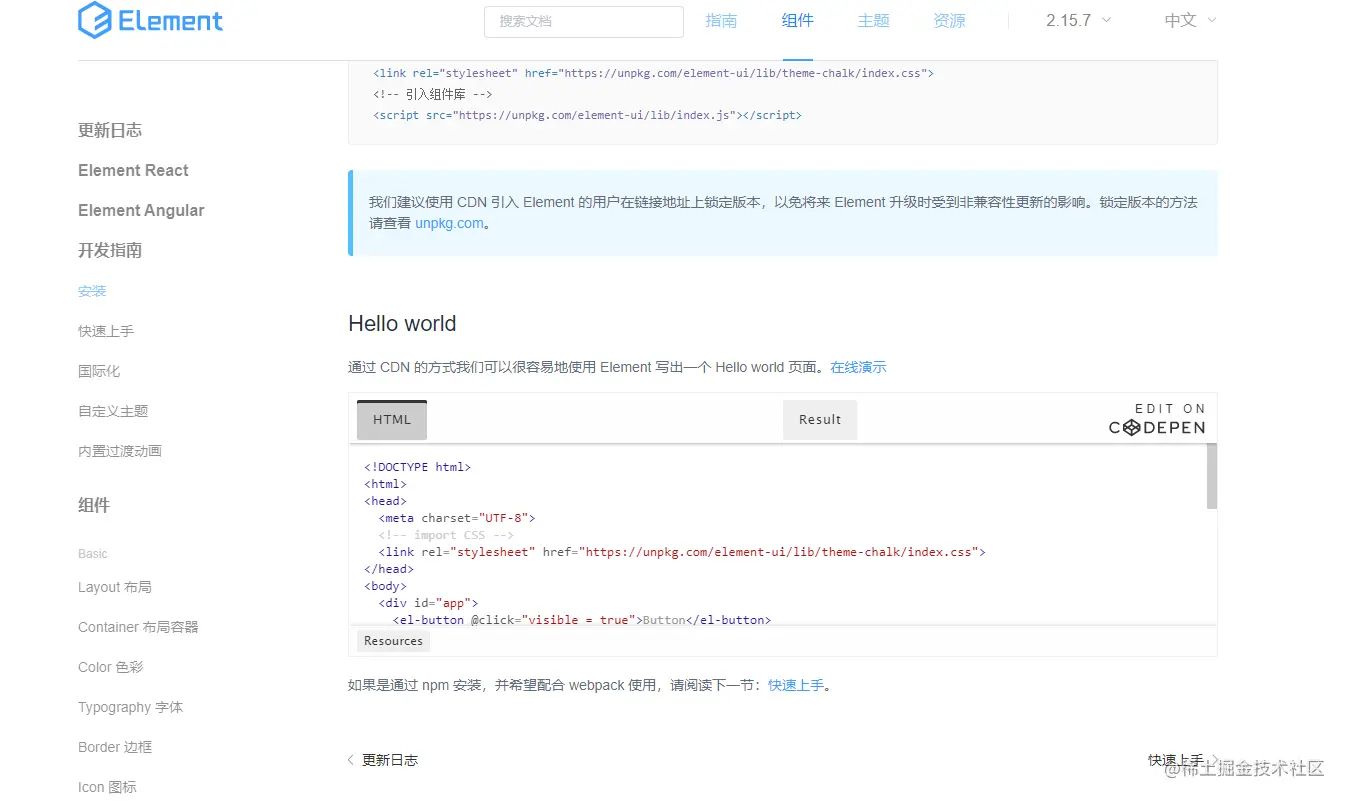Open 自定义主题 in the sidebar
The image size is (1347, 801).
[x=113, y=411]
